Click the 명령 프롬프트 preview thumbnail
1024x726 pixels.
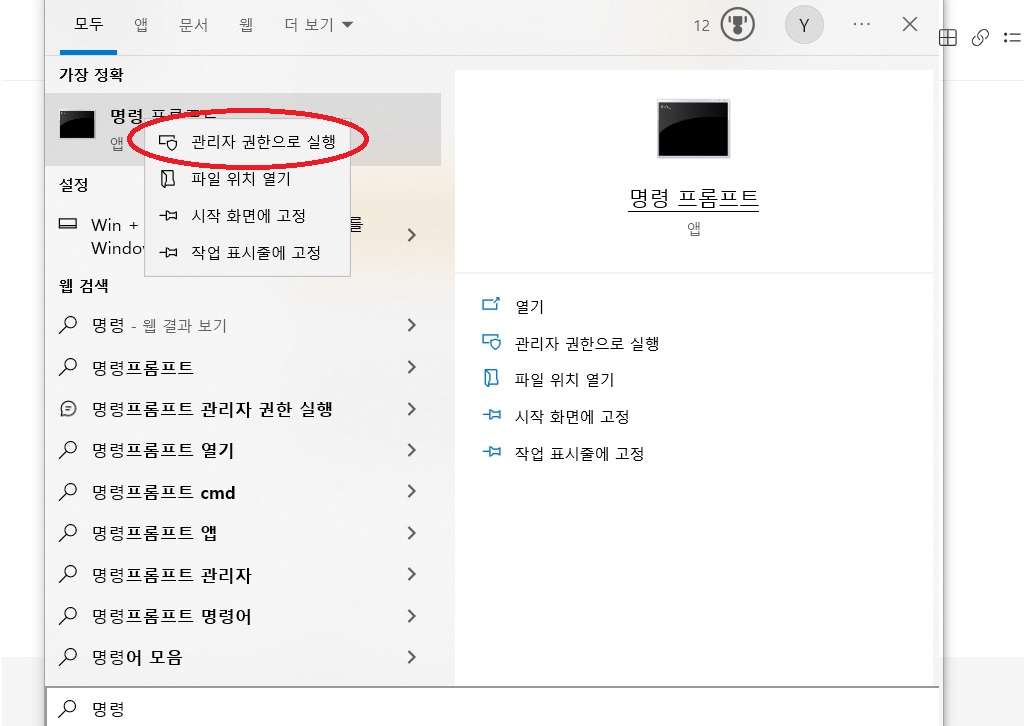click(693, 128)
